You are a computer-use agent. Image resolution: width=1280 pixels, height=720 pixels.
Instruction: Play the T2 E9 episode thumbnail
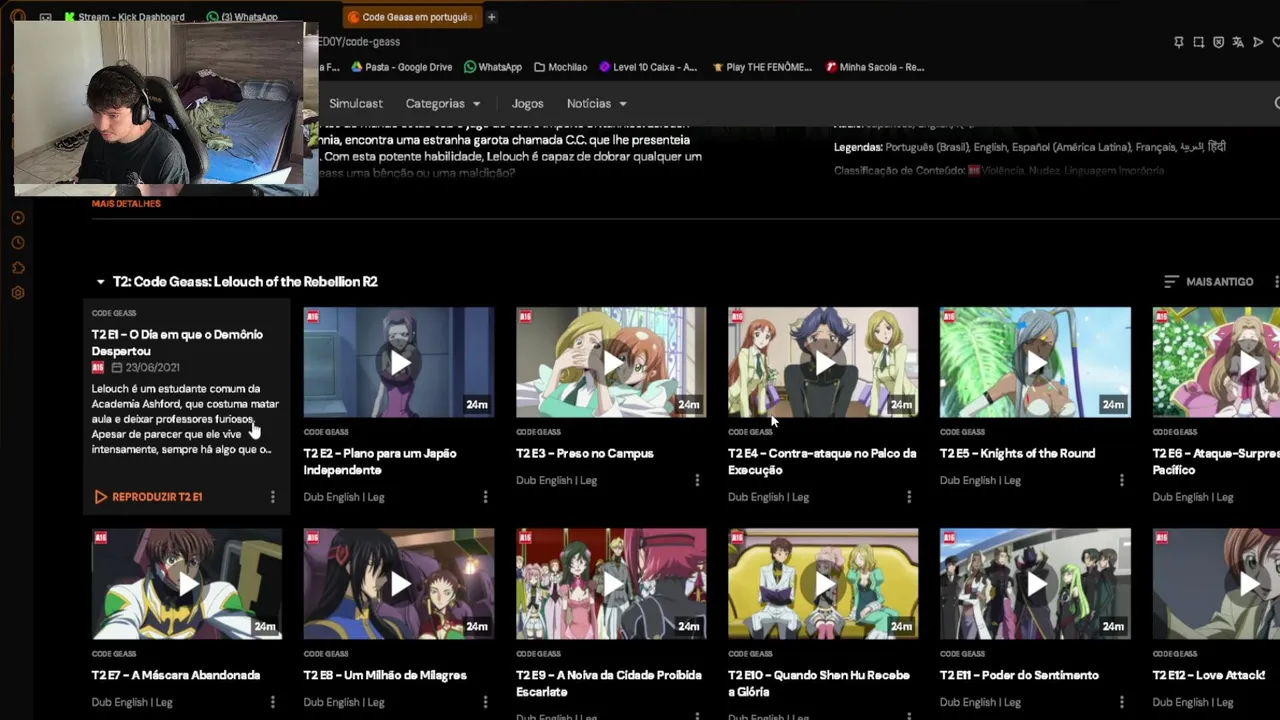611,584
